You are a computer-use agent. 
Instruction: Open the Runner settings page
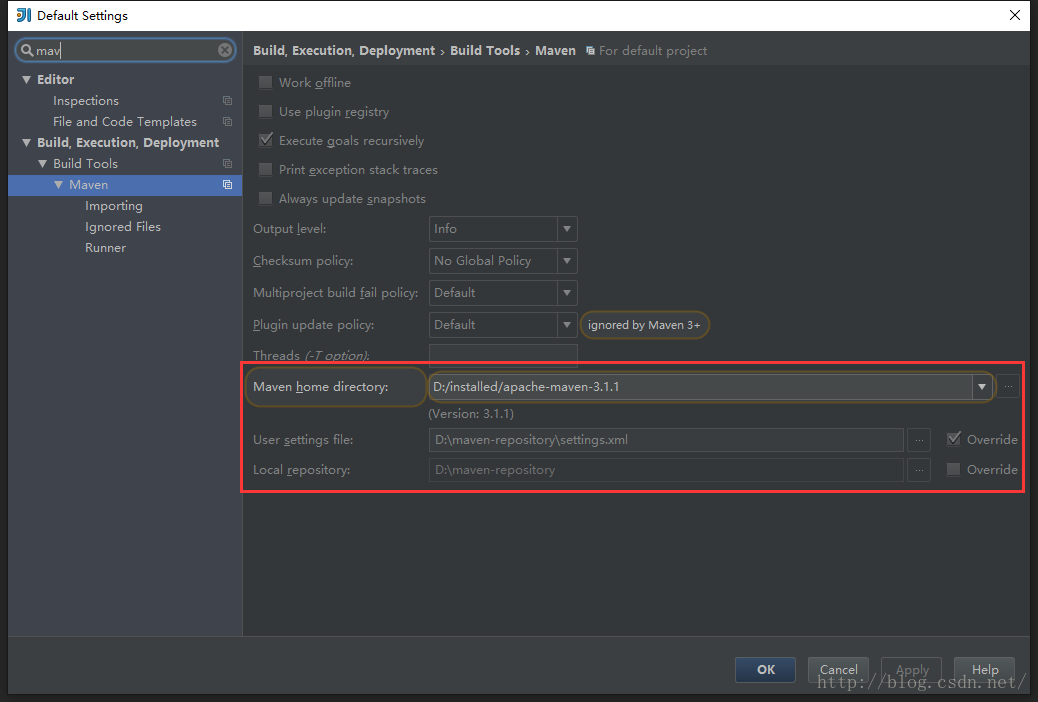(105, 248)
